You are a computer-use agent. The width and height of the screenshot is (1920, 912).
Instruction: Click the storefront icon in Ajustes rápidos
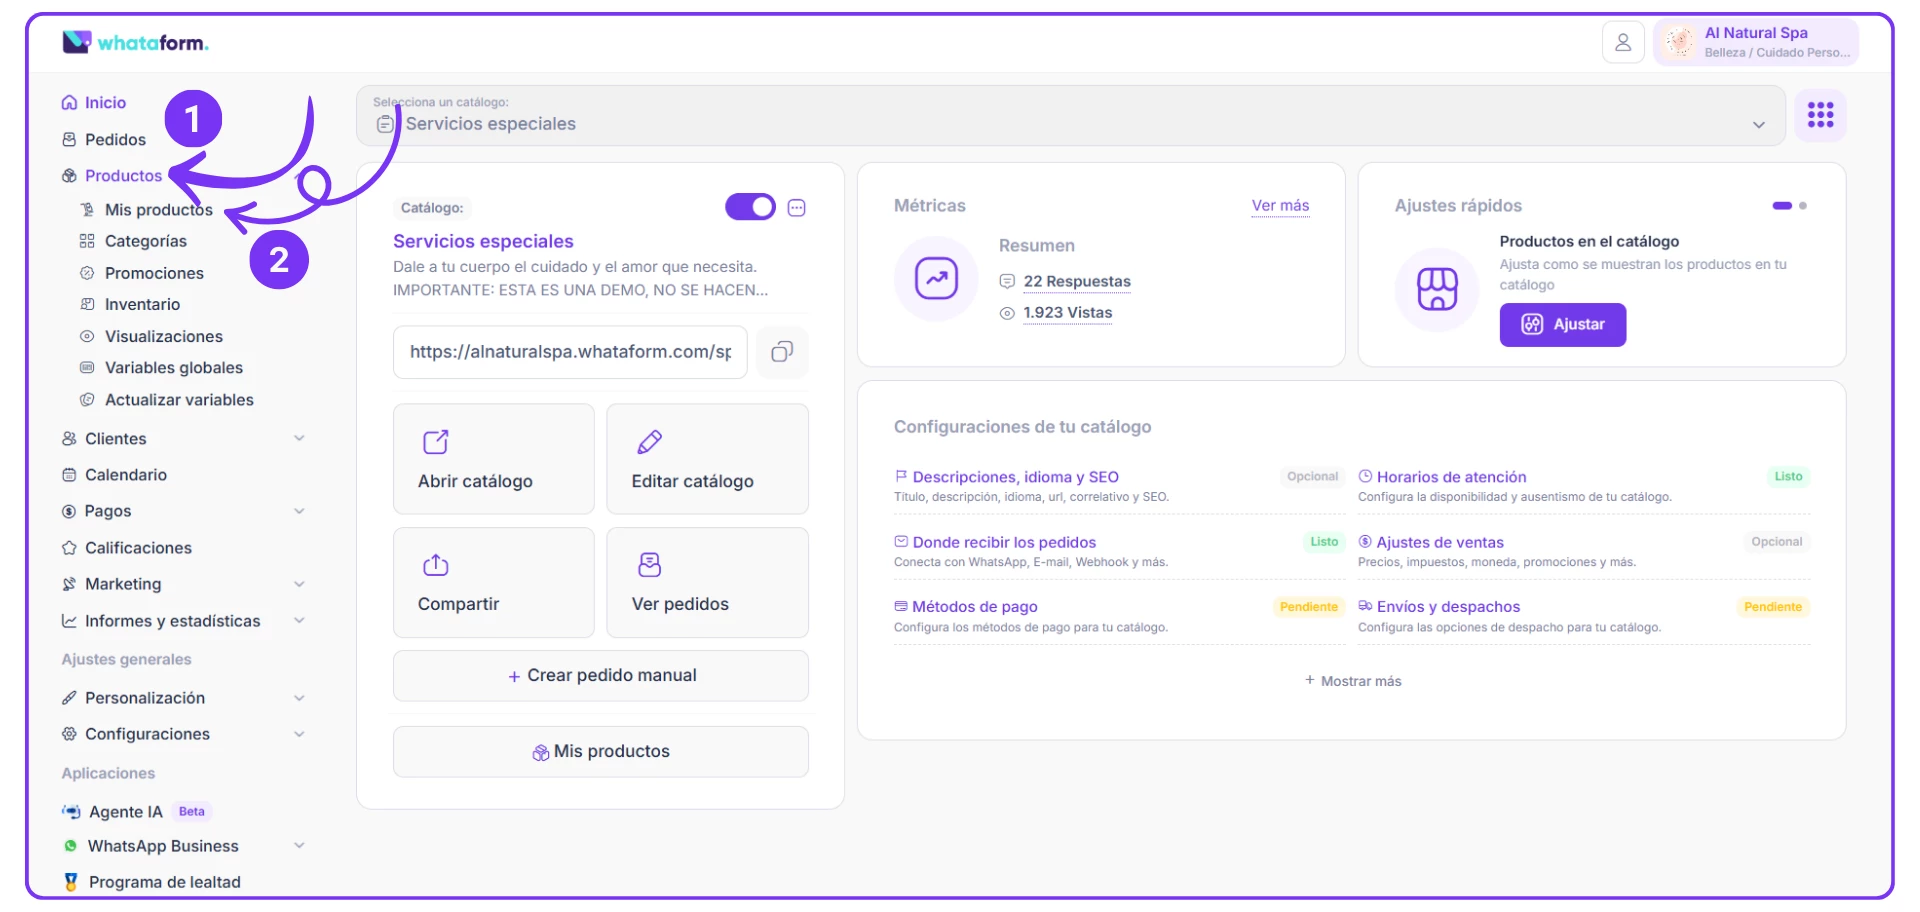click(1436, 289)
